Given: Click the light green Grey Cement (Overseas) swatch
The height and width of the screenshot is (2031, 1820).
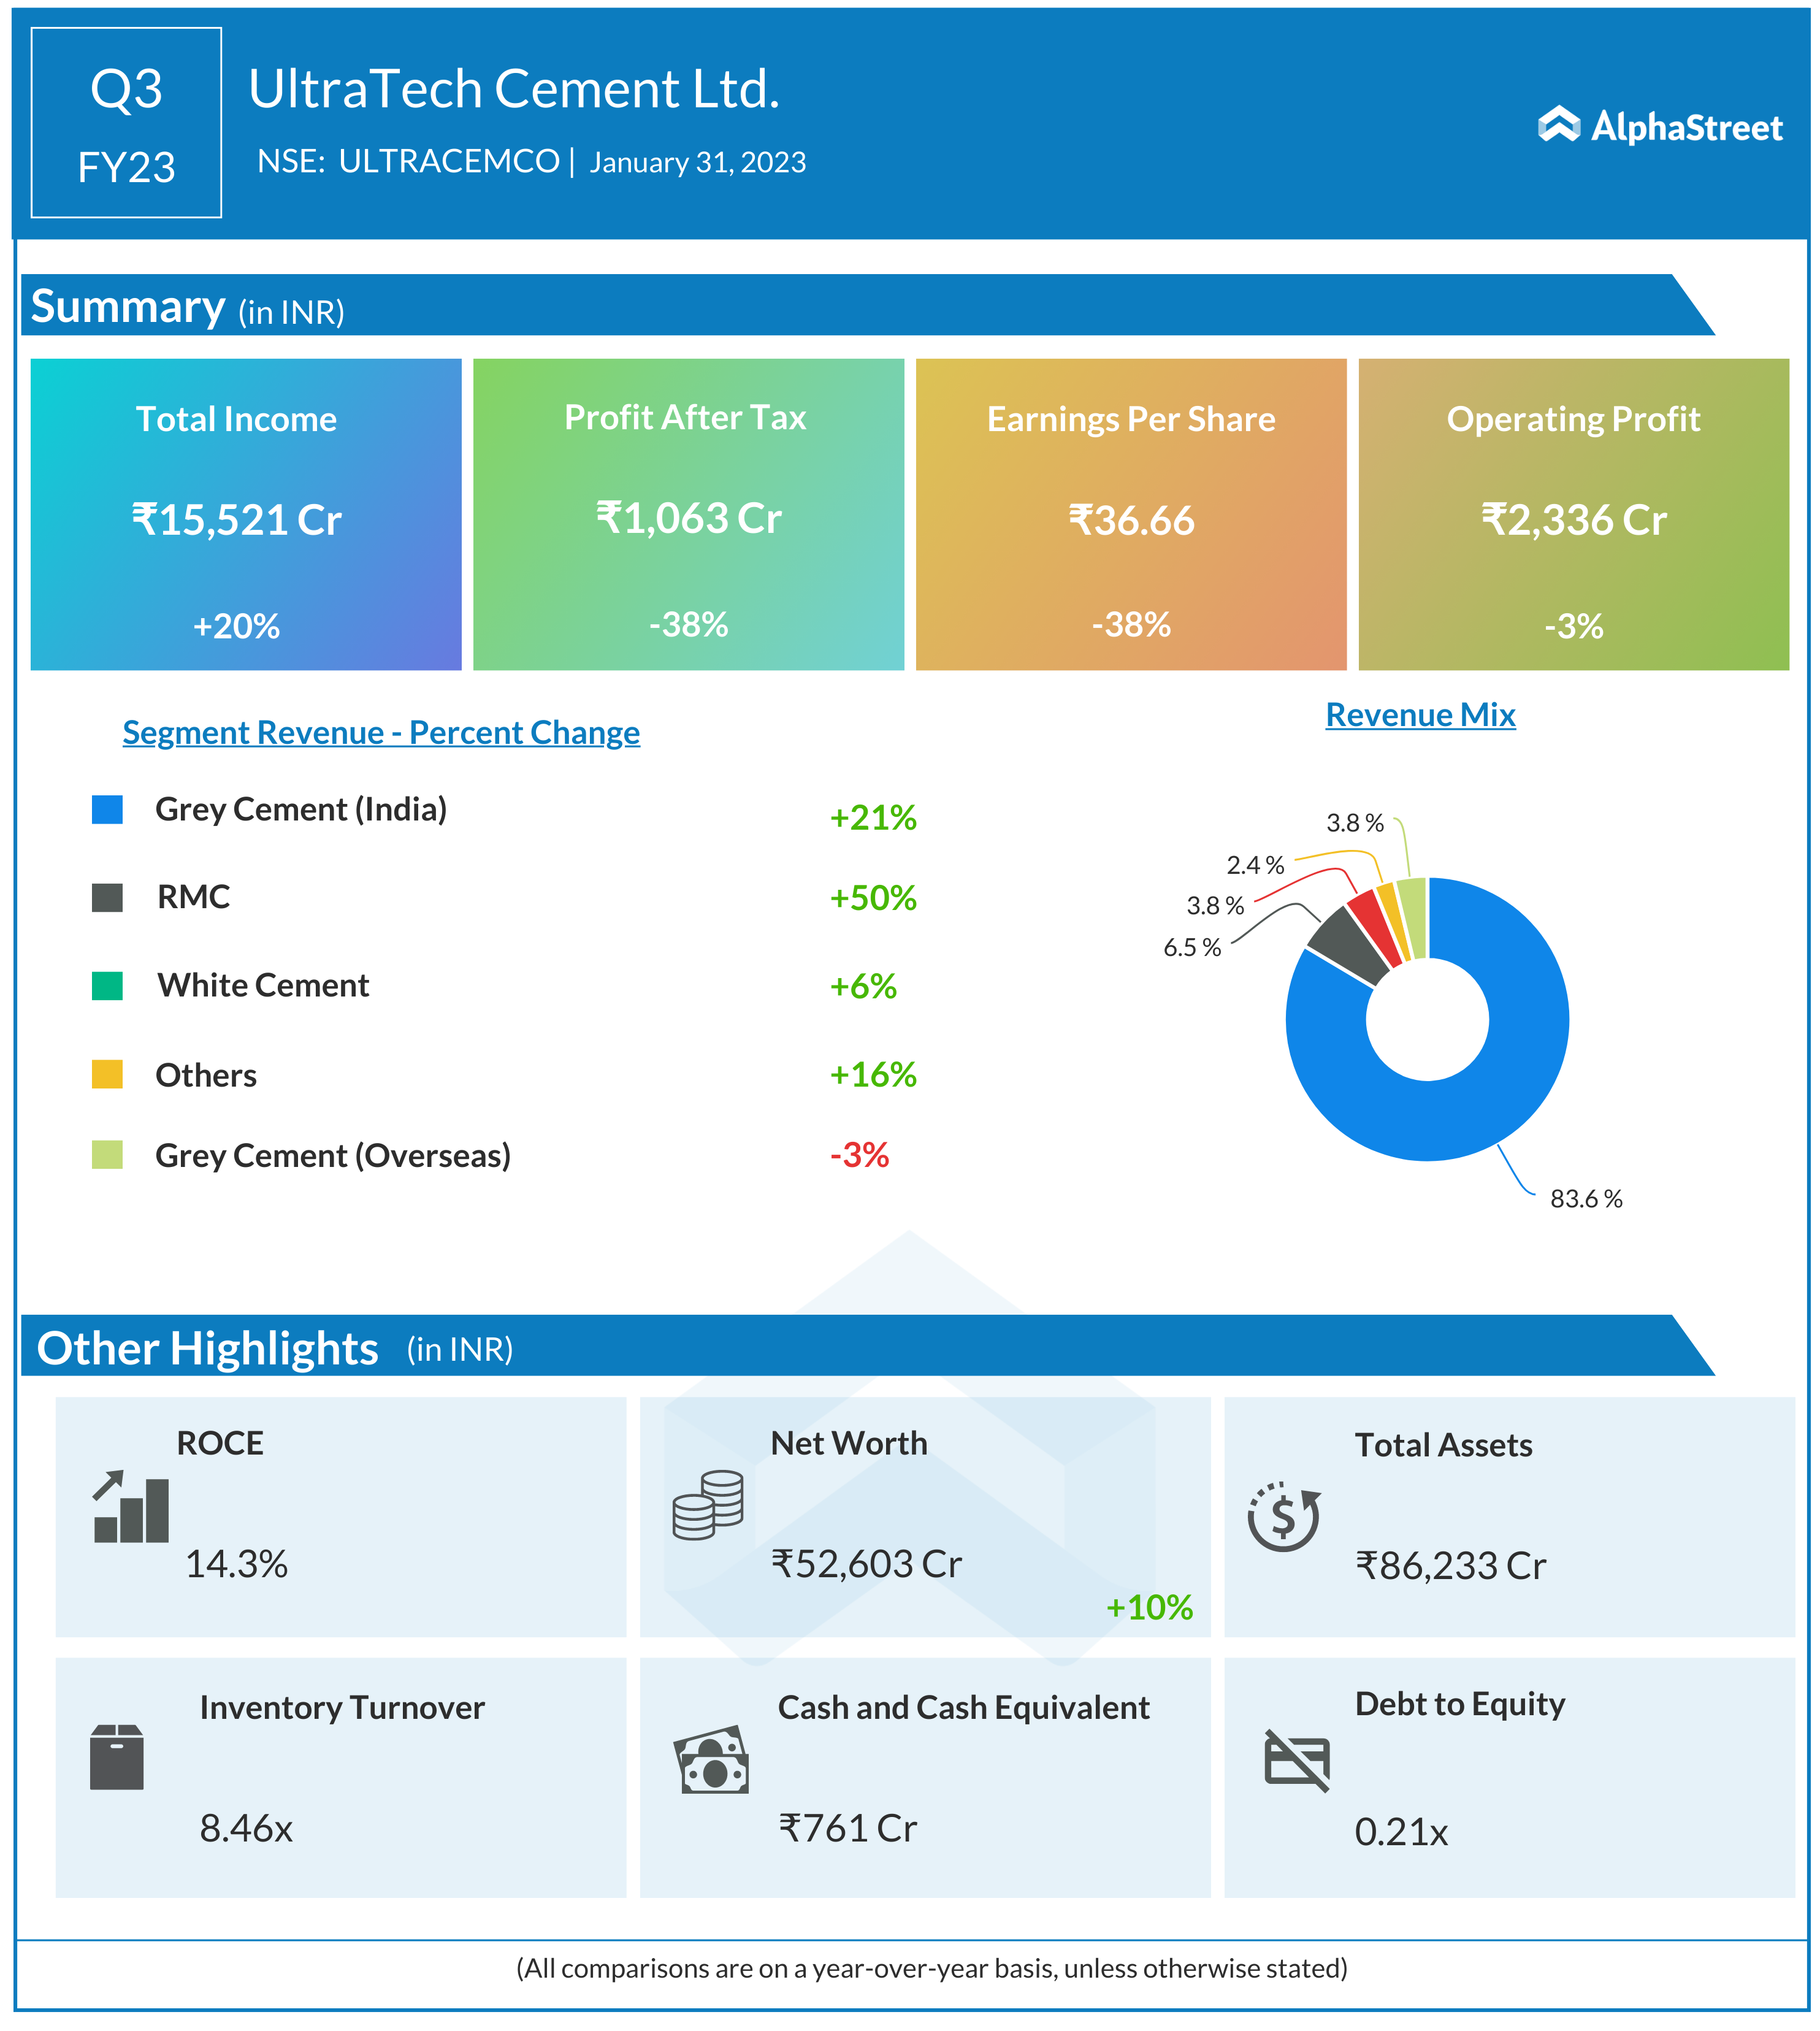Looking at the screenshot, I should [107, 1155].
